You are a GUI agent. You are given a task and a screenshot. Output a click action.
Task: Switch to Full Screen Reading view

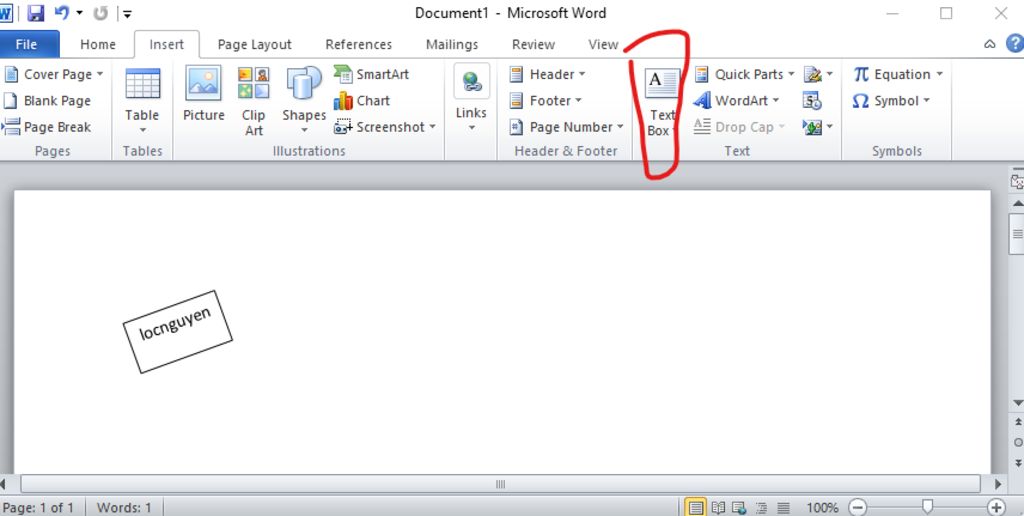[x=718, y=508]
